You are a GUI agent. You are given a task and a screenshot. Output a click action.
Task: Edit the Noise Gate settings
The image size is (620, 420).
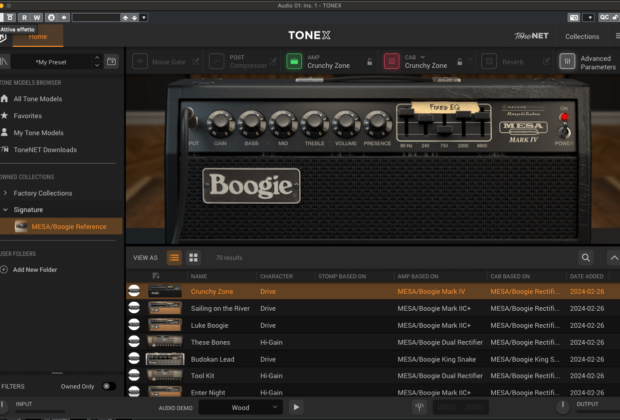pos(196,61)
